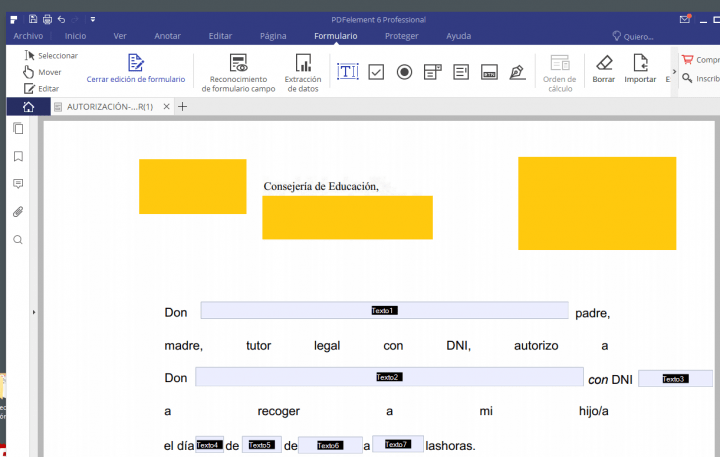Click the Importar button

click(640, 69)
